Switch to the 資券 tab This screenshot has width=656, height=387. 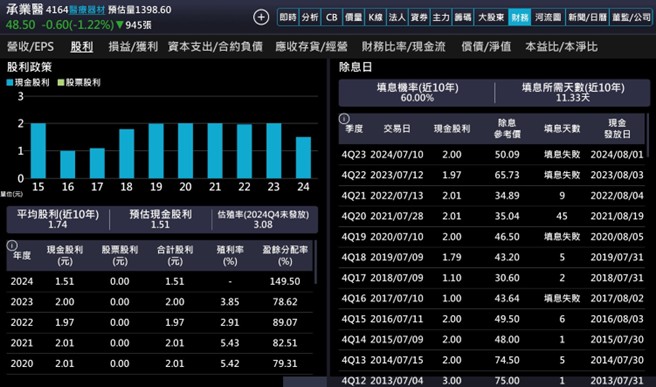click(419, 18)
